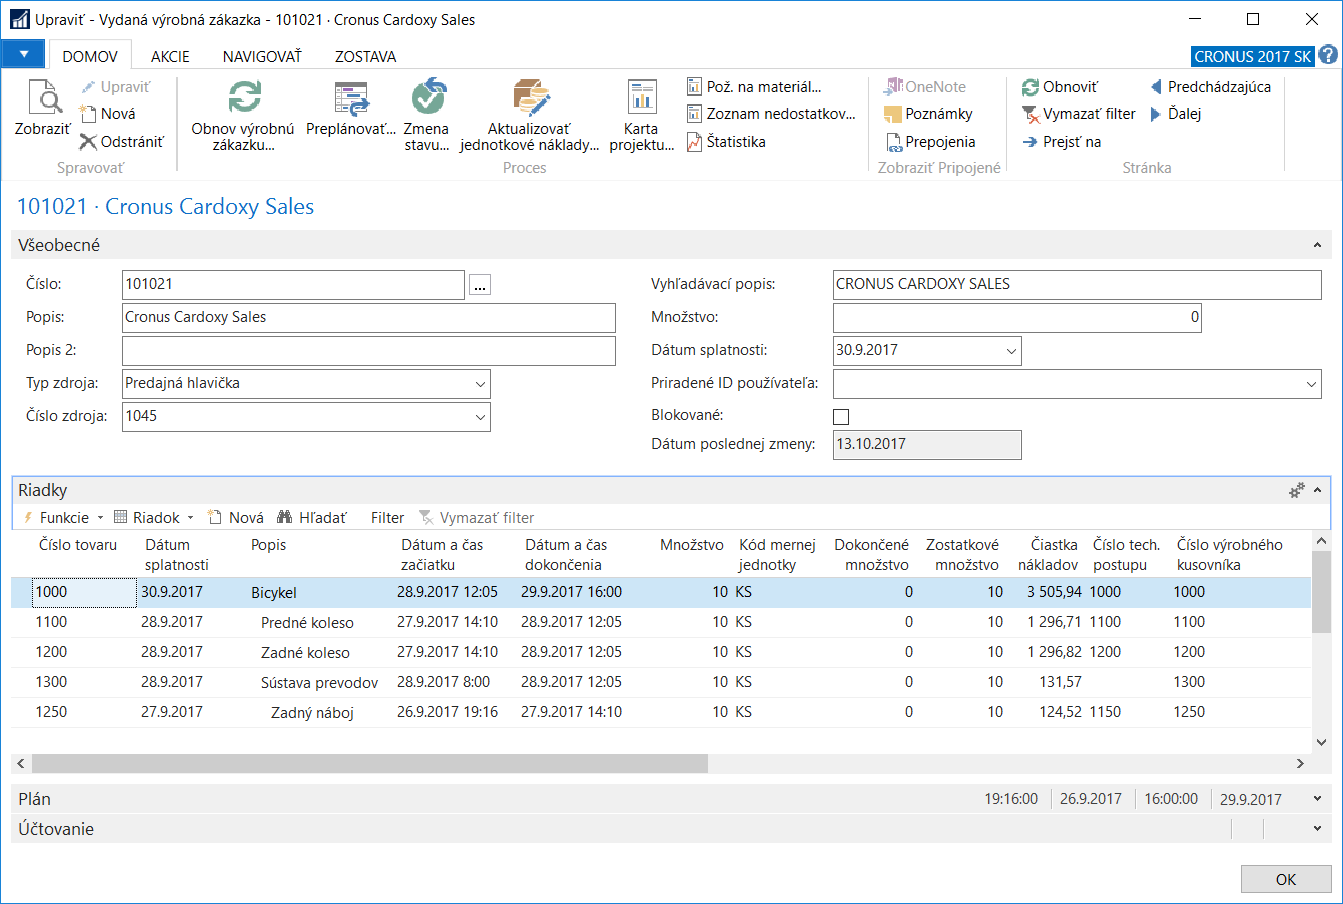Click the OneNote icon
The height and width of the screenshot is (904, 1343).
click(893, 87)
